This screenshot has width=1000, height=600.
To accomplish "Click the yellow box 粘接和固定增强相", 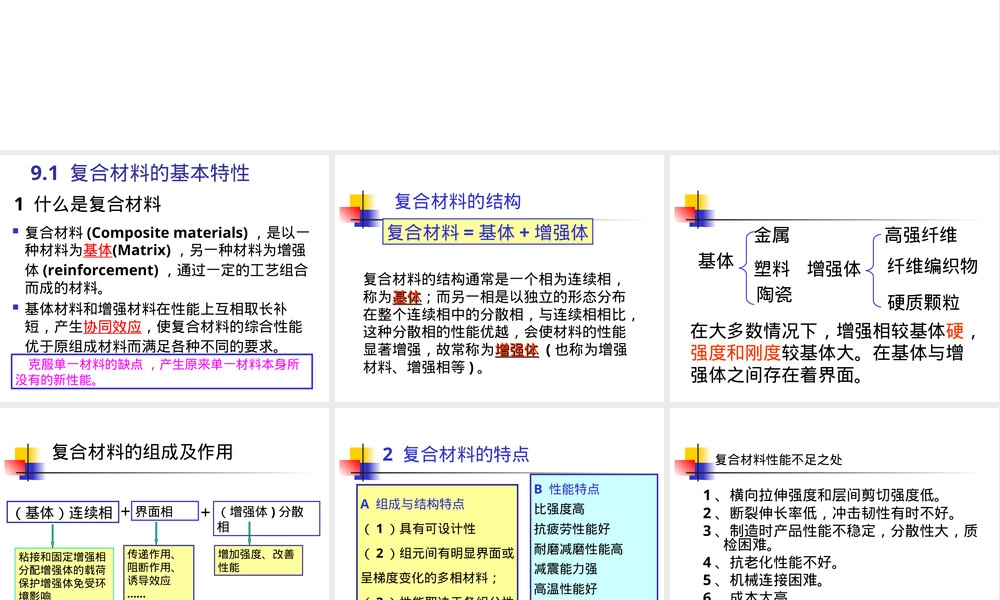I will pyautogui.click(x=64, y=573).
